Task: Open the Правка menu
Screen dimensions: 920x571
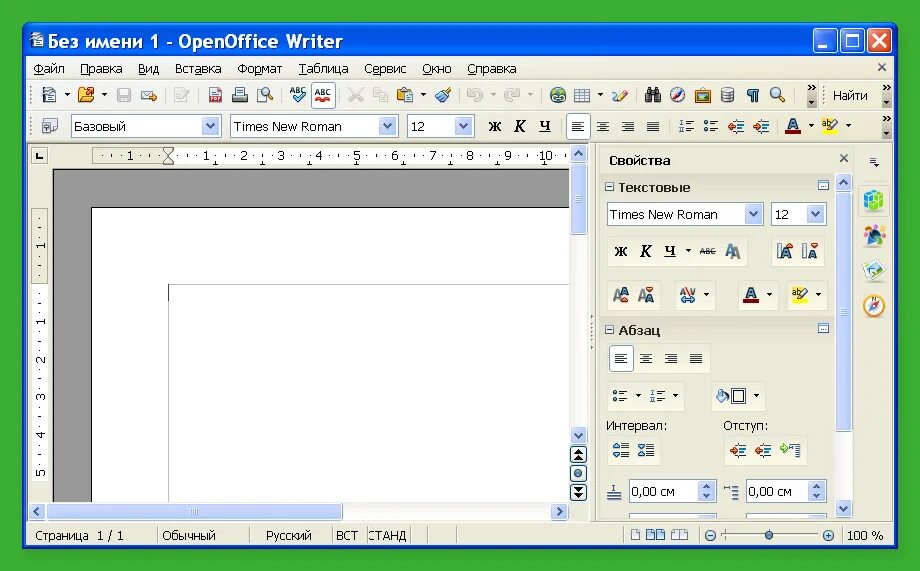Action: point(101,69)
